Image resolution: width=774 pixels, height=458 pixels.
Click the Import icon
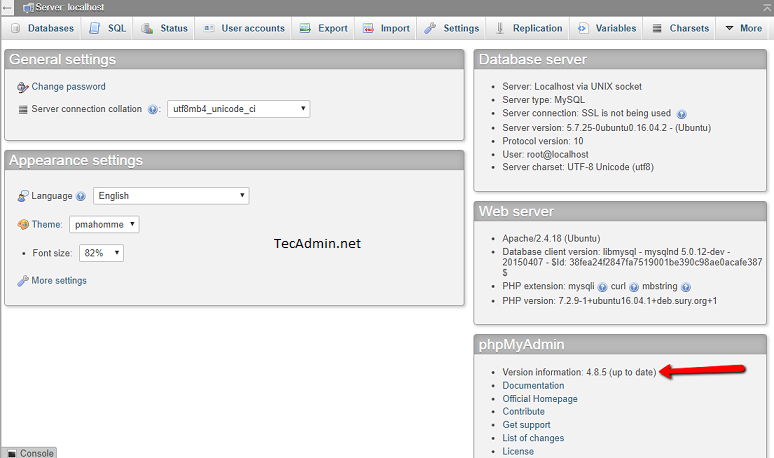click(368, 28)
